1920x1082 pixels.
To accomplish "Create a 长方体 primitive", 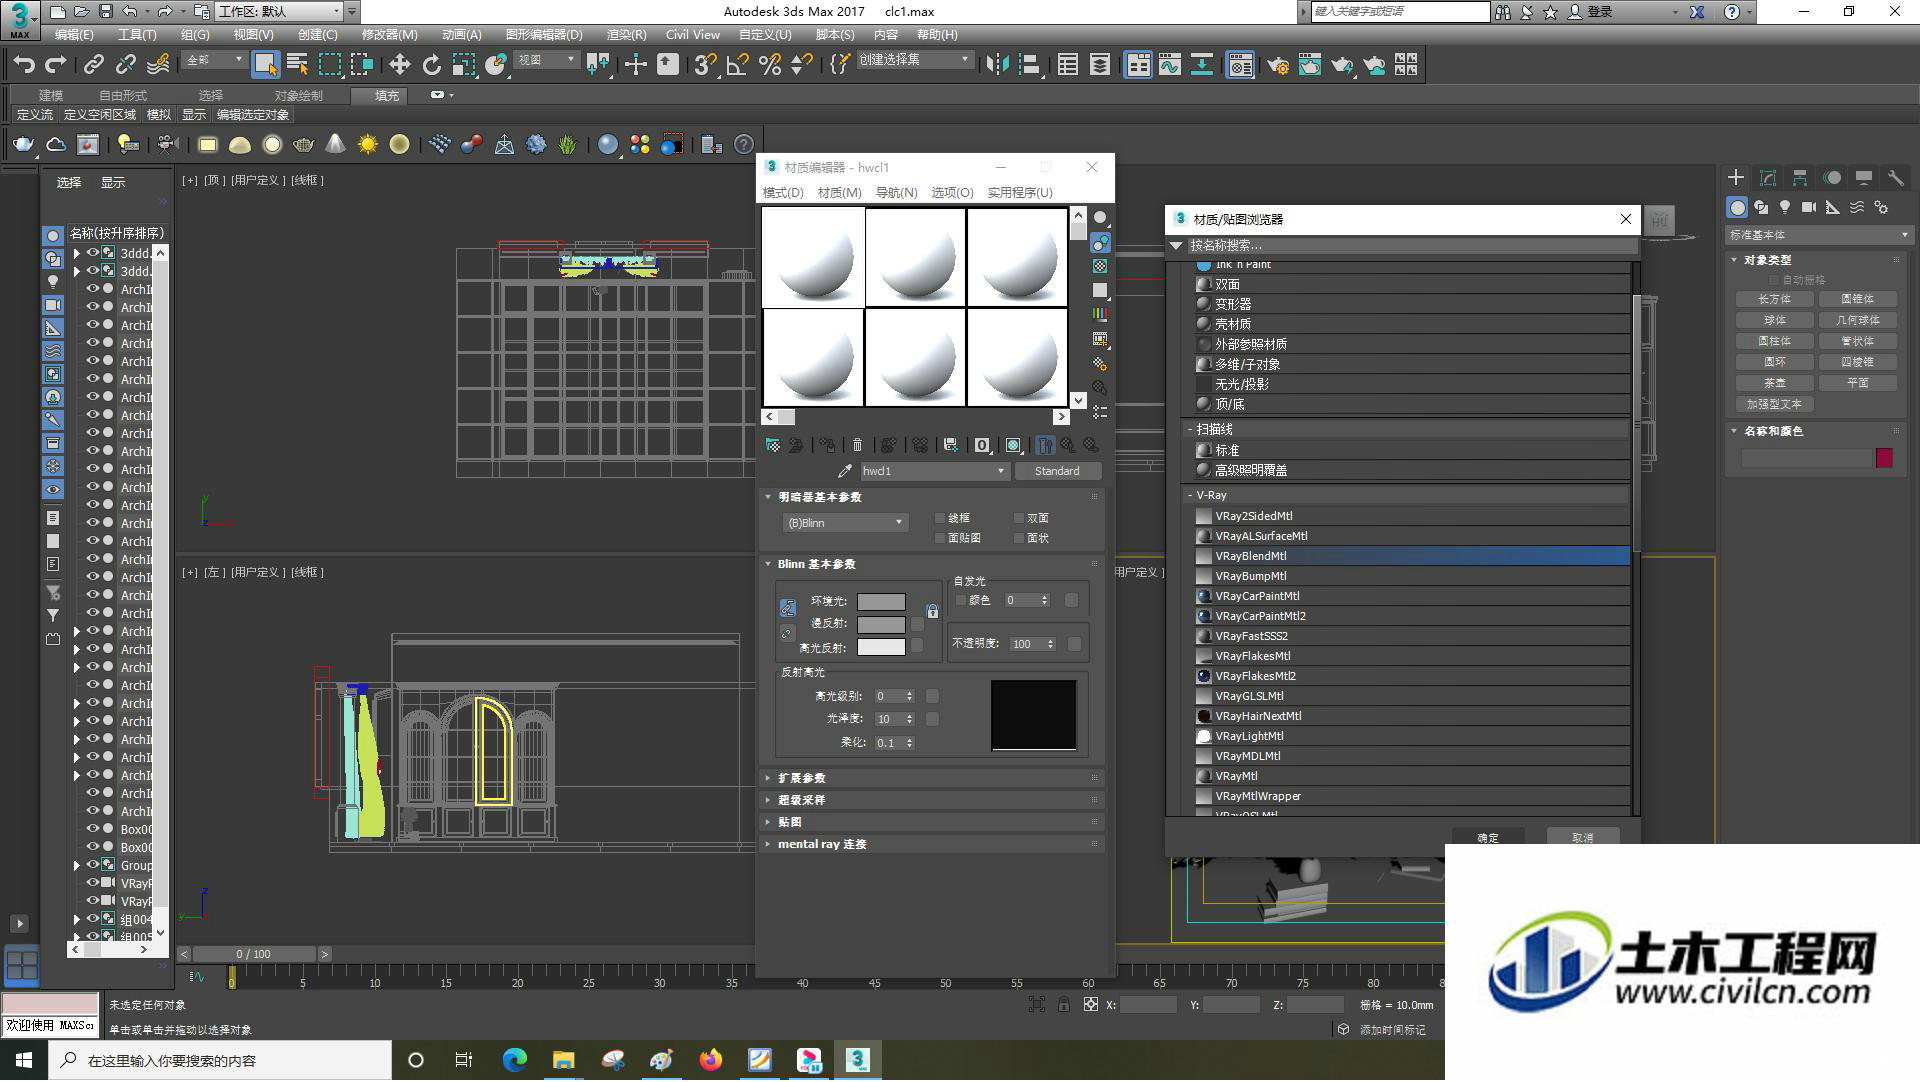I will coord(1774,300).
